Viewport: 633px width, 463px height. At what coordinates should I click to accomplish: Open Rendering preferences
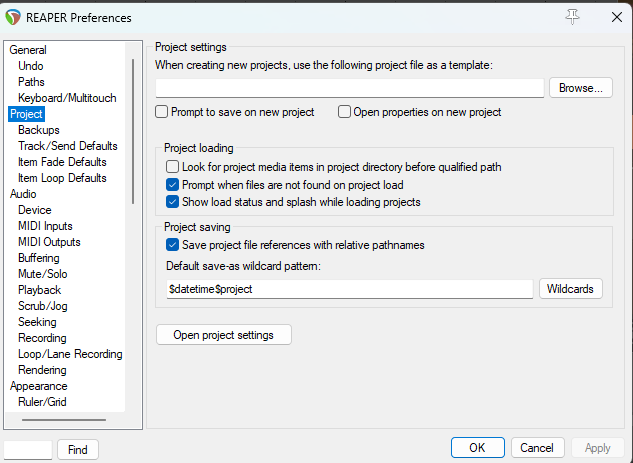[42, 370]
